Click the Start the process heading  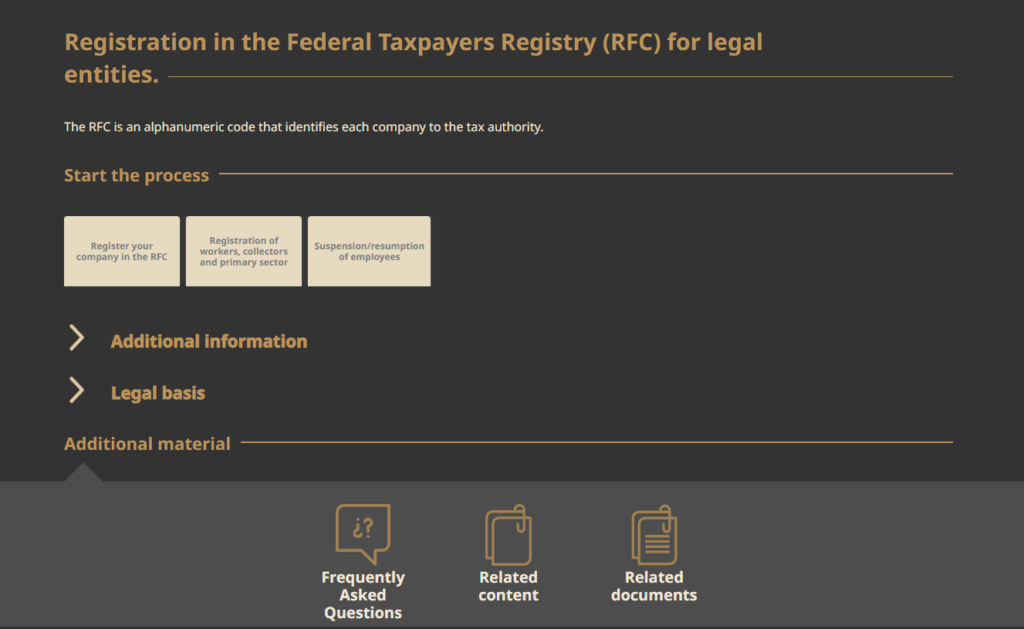[136, 175]
